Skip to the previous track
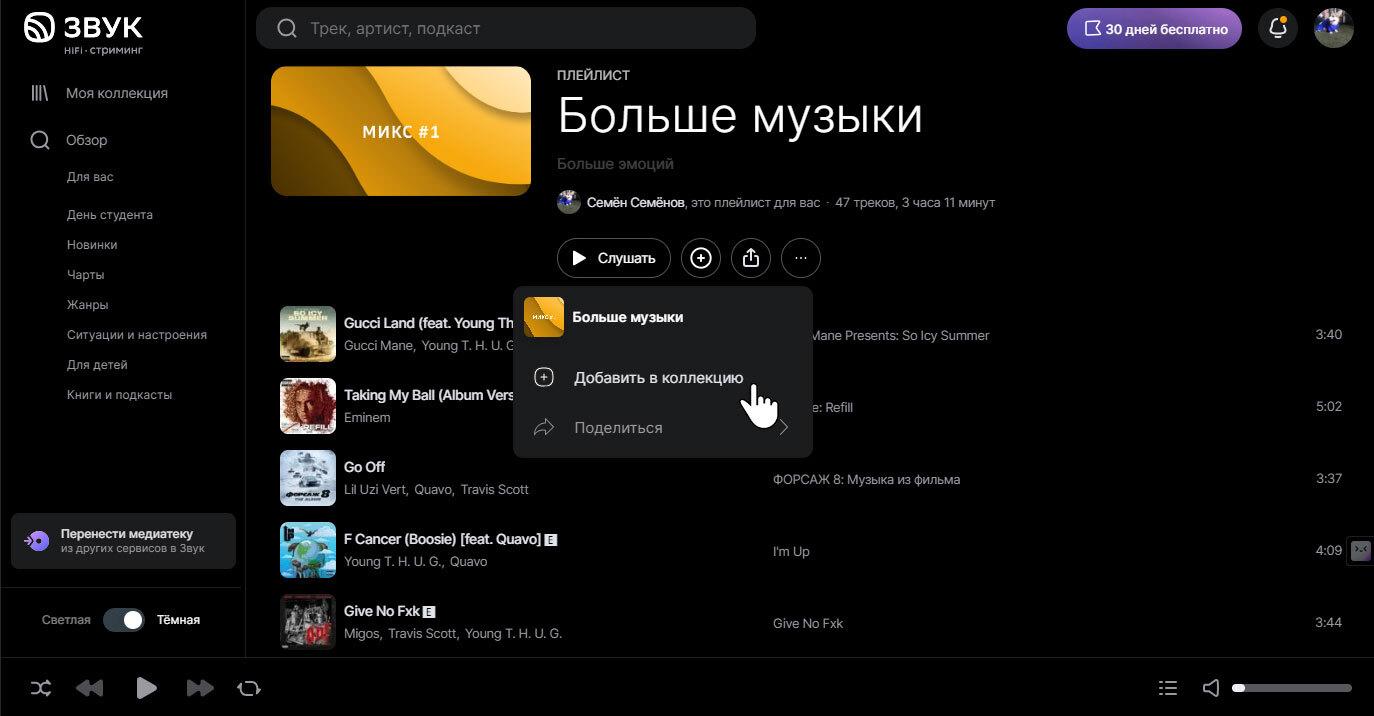1374x716 pixels. pos(90,688)
